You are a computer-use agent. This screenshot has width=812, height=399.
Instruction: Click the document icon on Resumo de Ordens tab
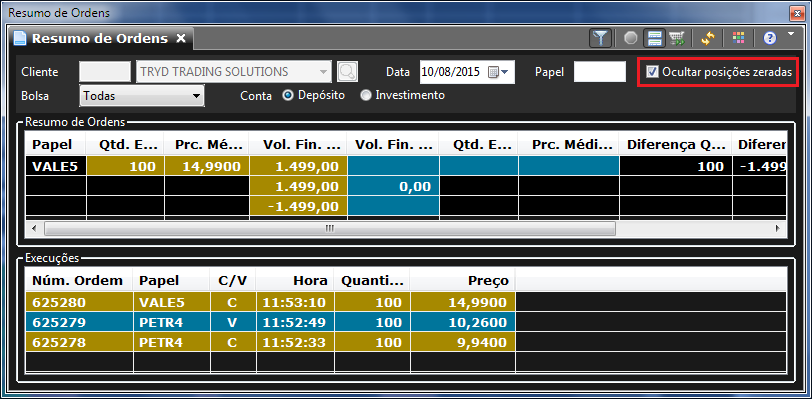[20, 38]
